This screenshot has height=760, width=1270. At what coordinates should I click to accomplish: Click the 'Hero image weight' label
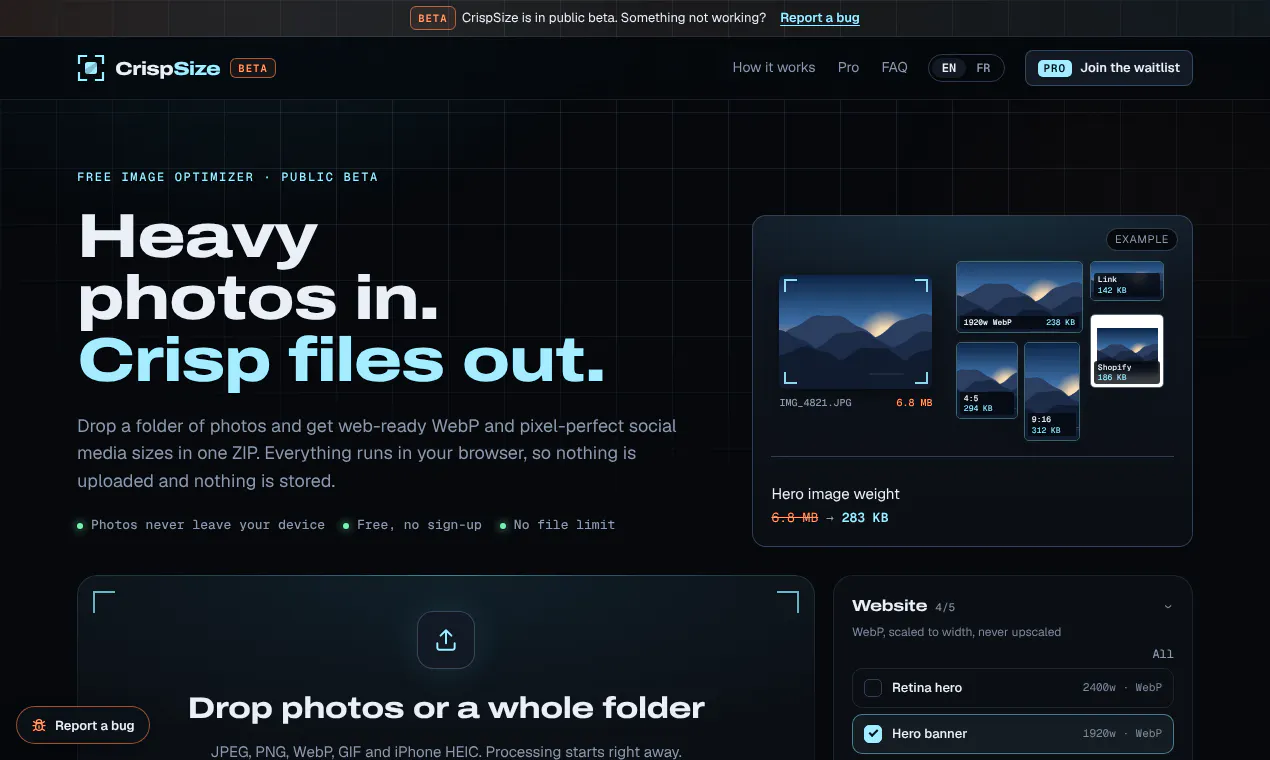pyautogui.click(x=836, y=494)
